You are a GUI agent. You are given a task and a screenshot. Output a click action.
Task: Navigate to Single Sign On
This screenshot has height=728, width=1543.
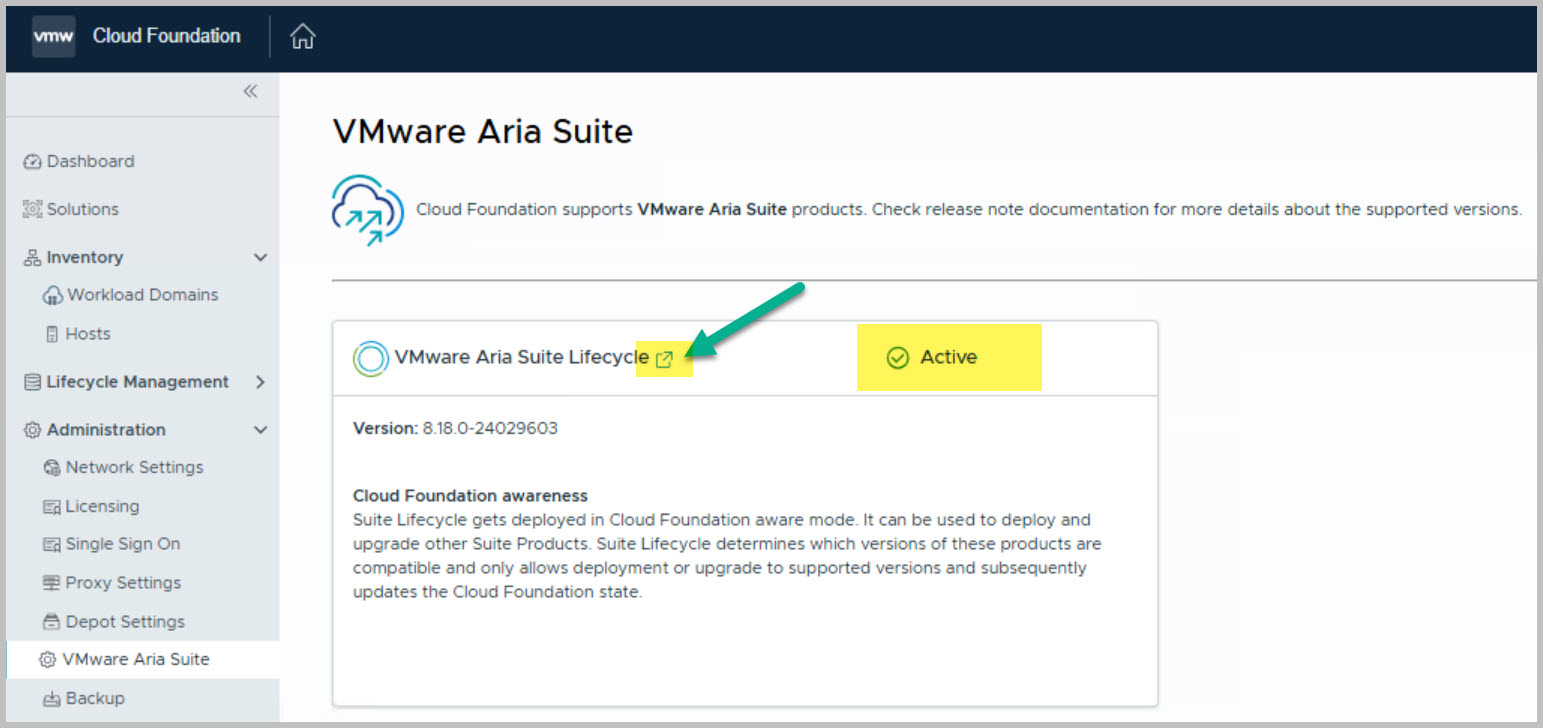pos(122,544)
